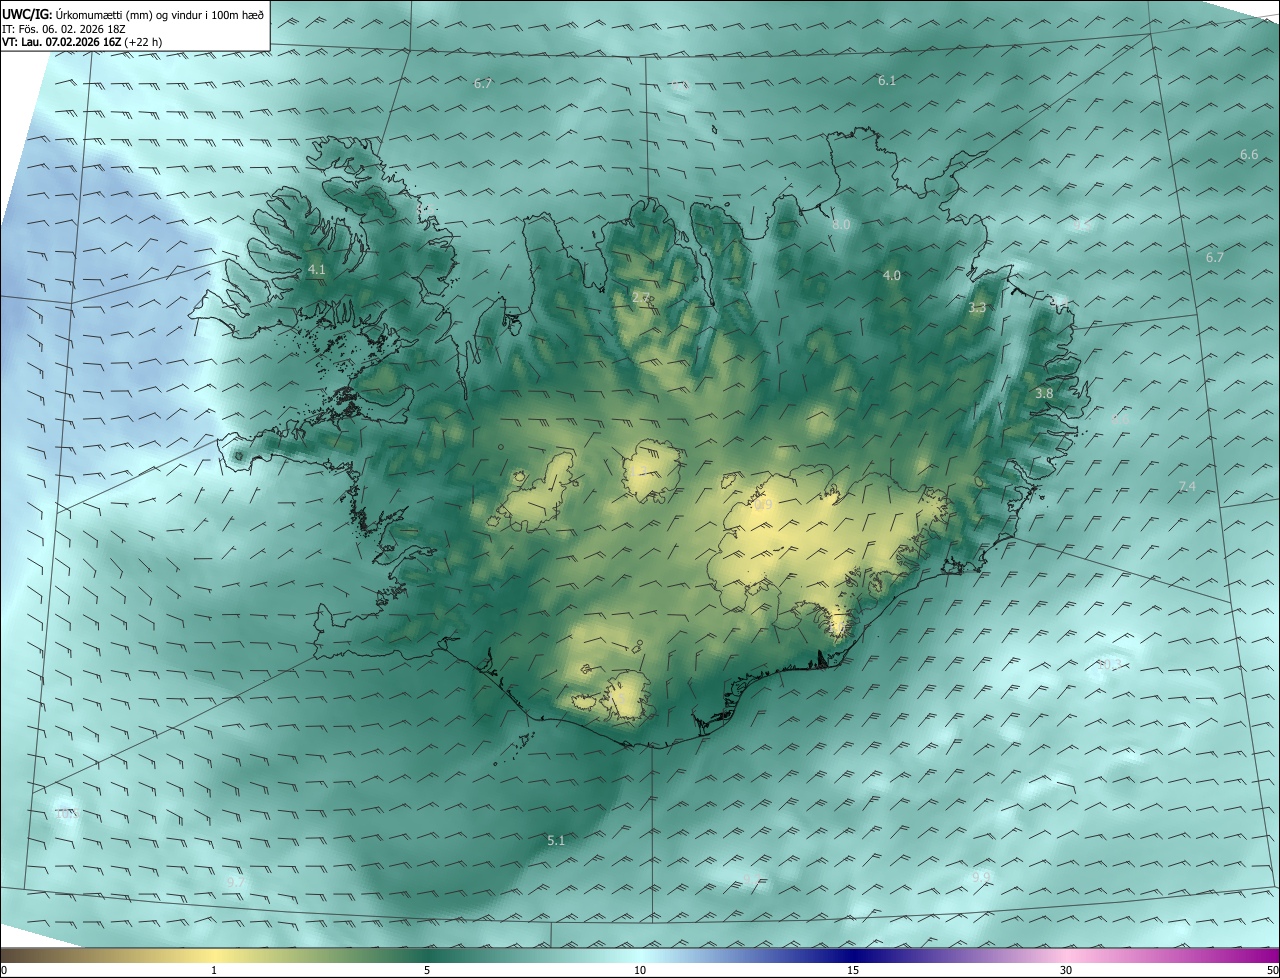Click the 2.7 value label on the map
The image size is (1280, 978).
[641, 298]
